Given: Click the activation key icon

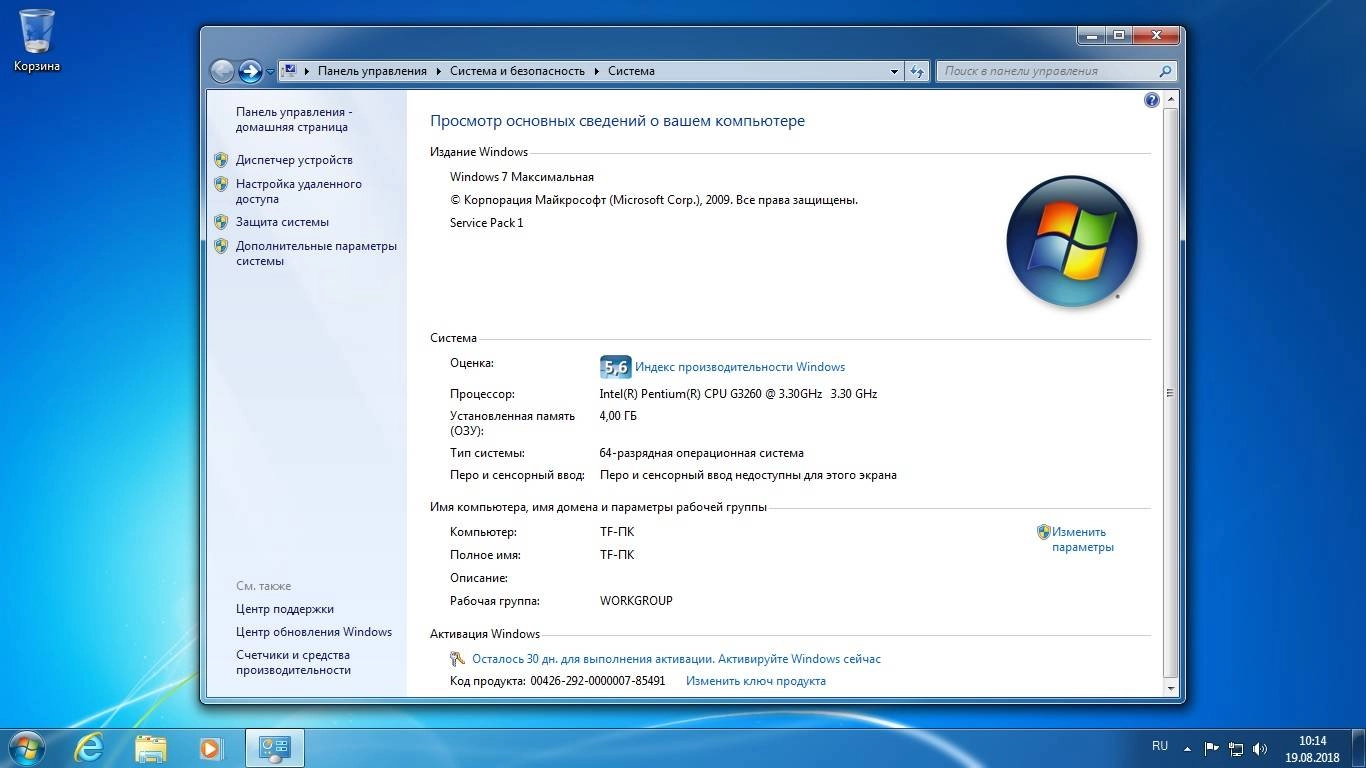Looking at the screenshot, I should (458, 659).
